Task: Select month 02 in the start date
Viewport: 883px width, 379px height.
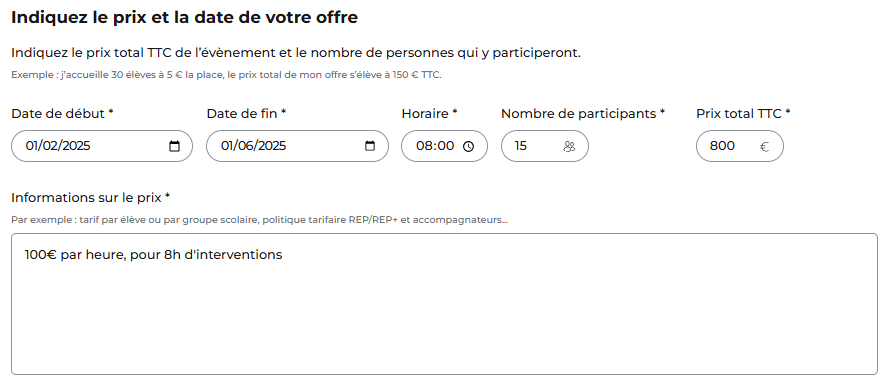Action: click(50, 146)
